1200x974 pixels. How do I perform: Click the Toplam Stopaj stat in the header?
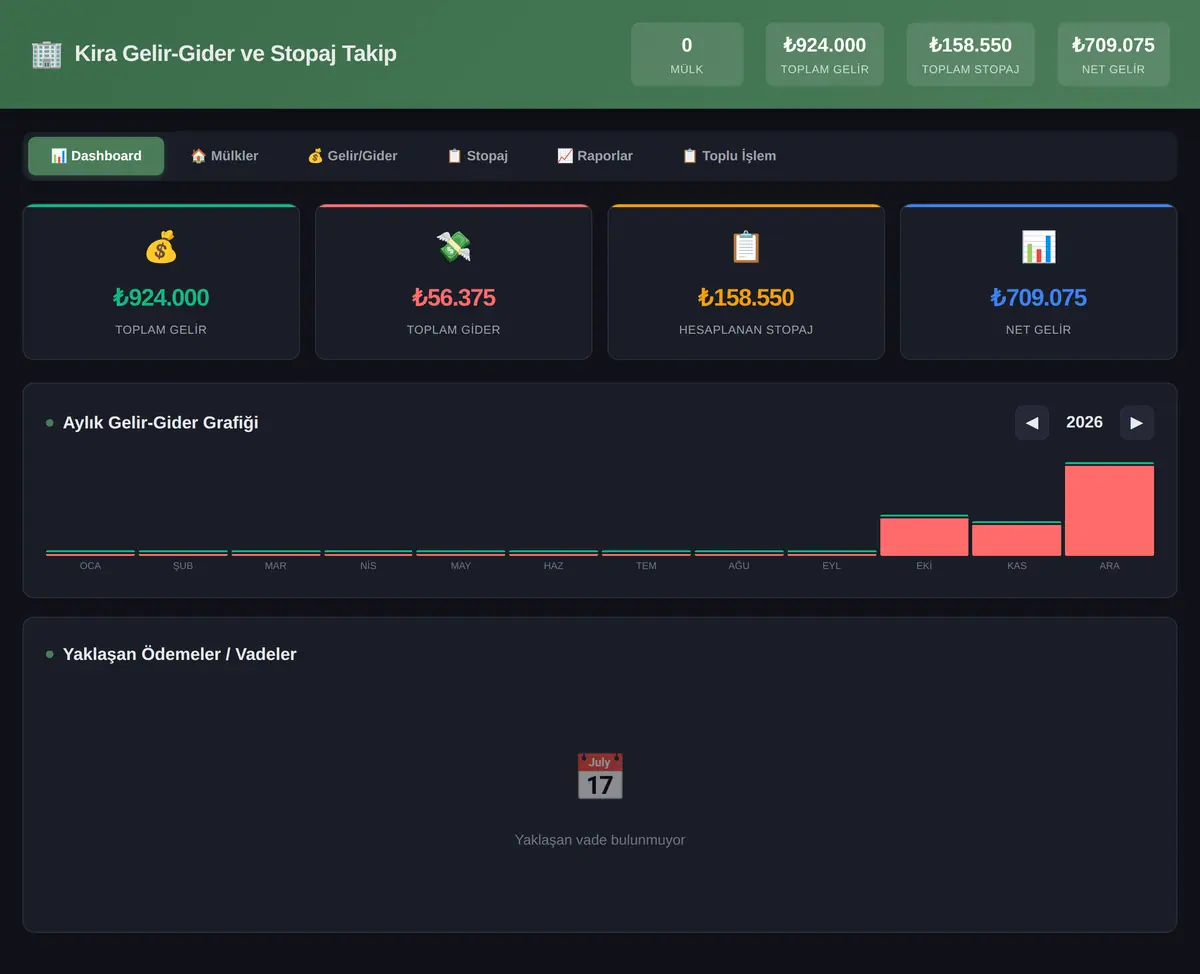(970, 54)
